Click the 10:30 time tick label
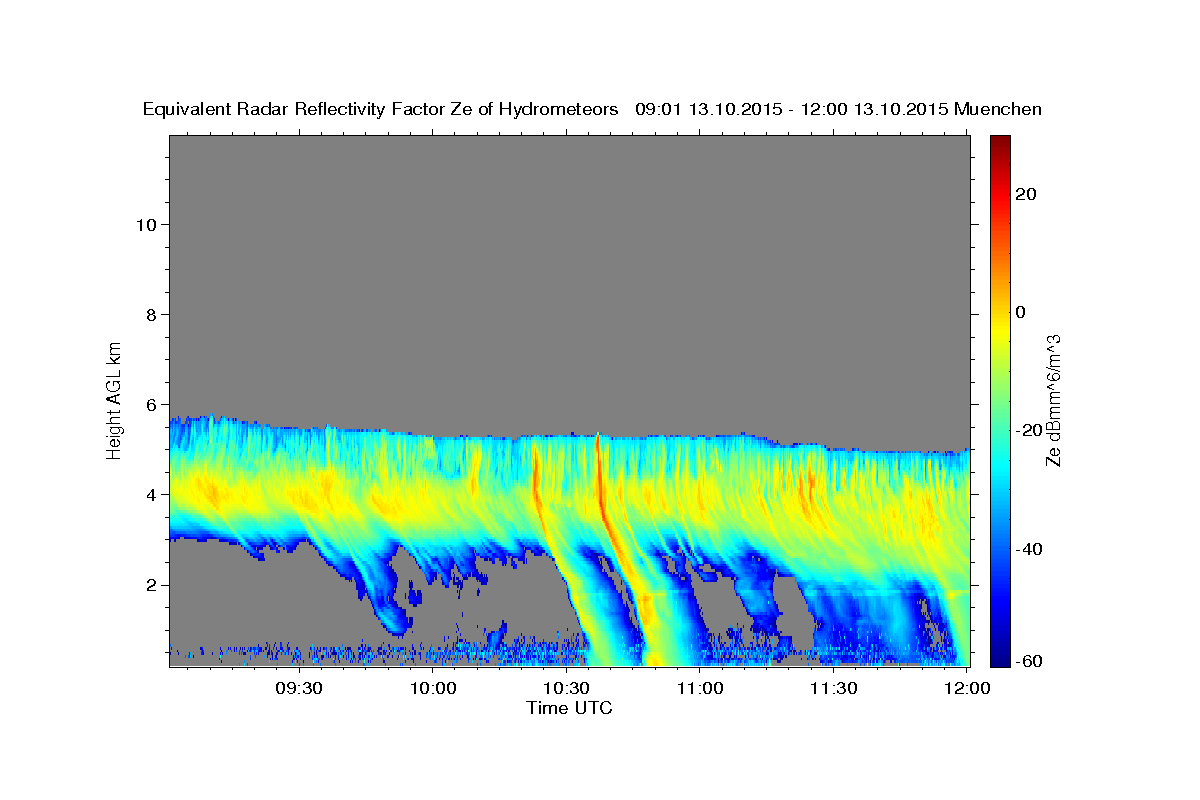This screenshot has width=1200, height=800. tap(566, 688)
